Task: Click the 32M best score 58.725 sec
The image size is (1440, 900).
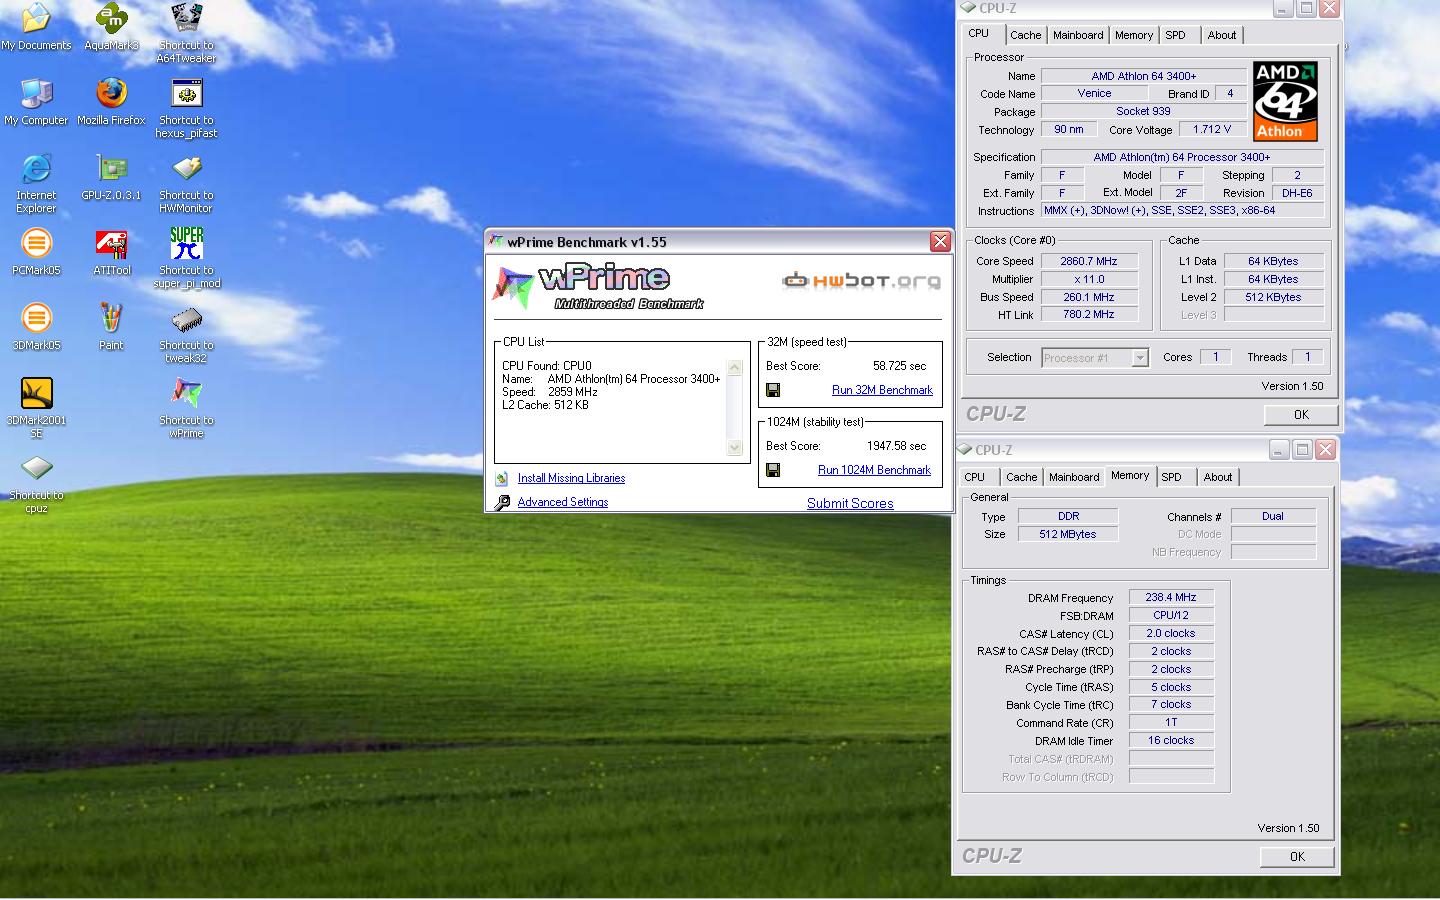Action: [899, 366]
